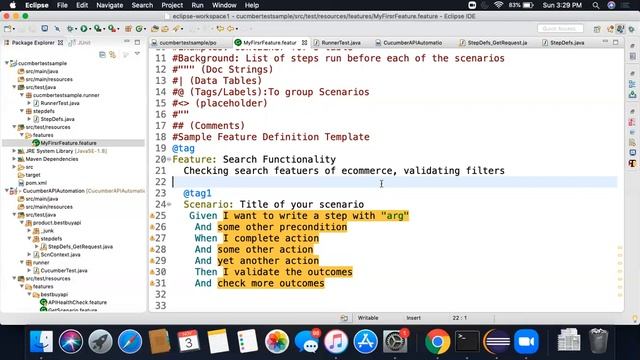
Task: Click the status bar icon beside Writable
Action: (344, 318)
